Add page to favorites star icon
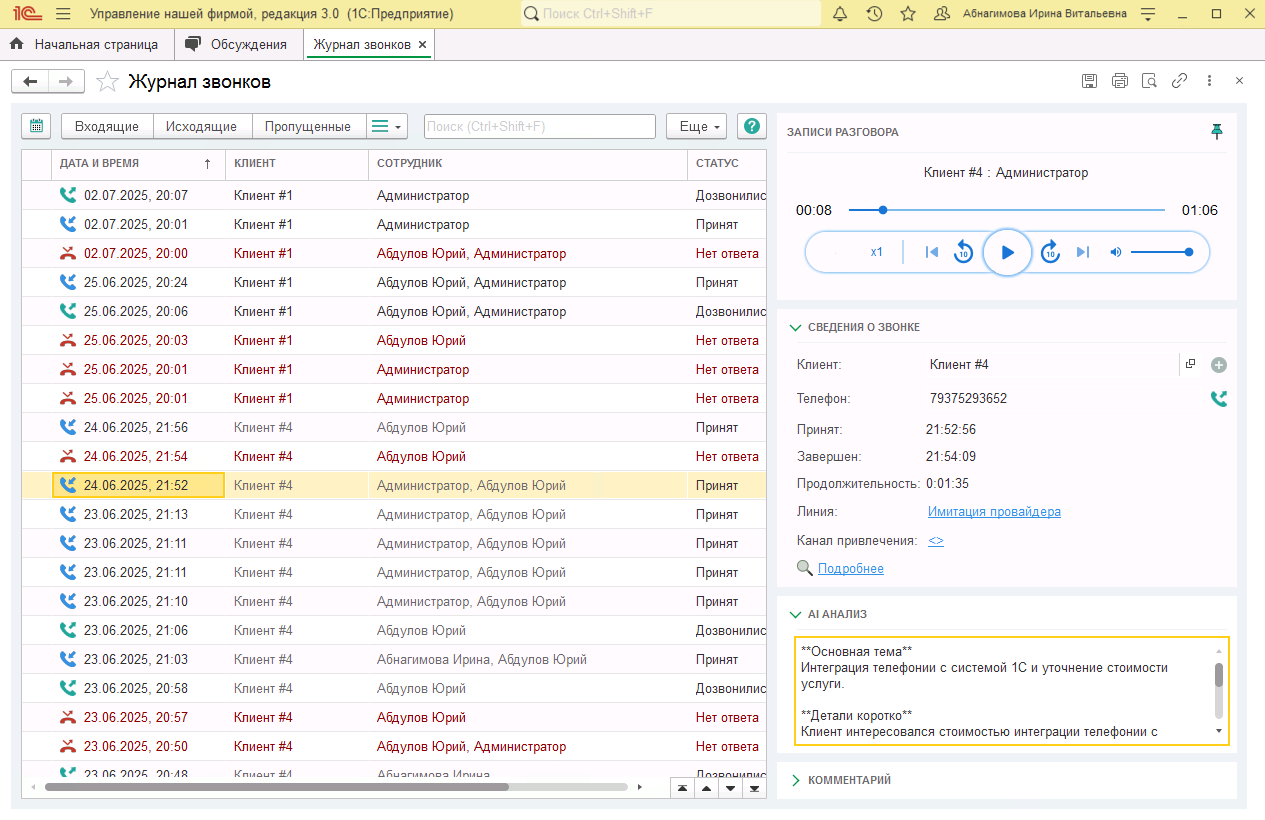The width and height of the screenshot is (1265, 820). coord(108,82)
